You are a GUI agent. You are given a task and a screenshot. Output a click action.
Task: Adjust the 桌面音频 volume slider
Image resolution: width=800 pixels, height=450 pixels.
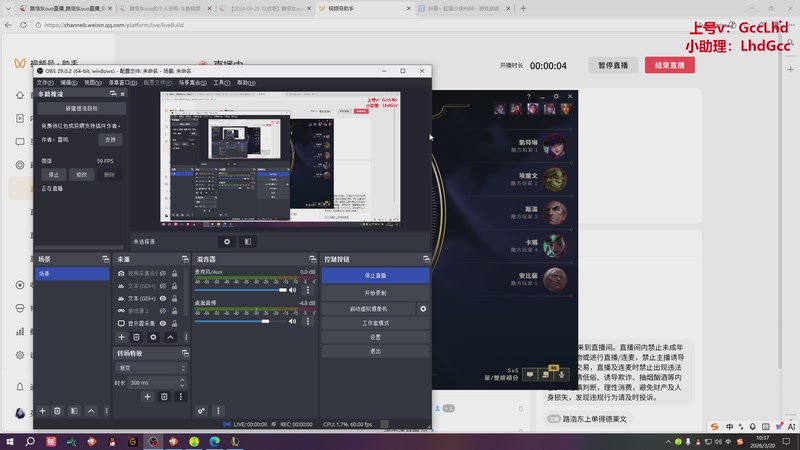pyautogui.click(x=240, y=321)
